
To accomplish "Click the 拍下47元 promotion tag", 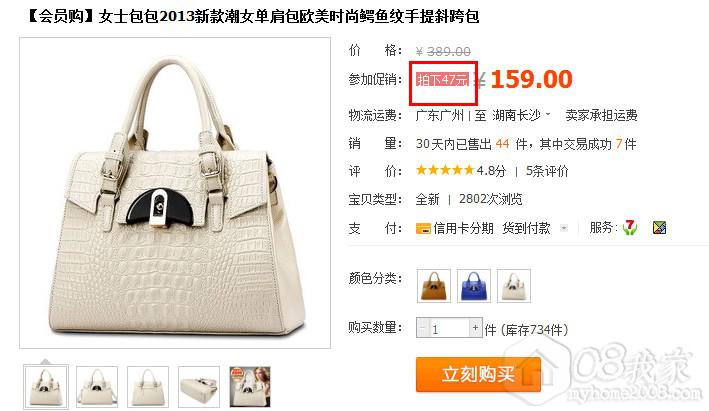I will [443, 80].
